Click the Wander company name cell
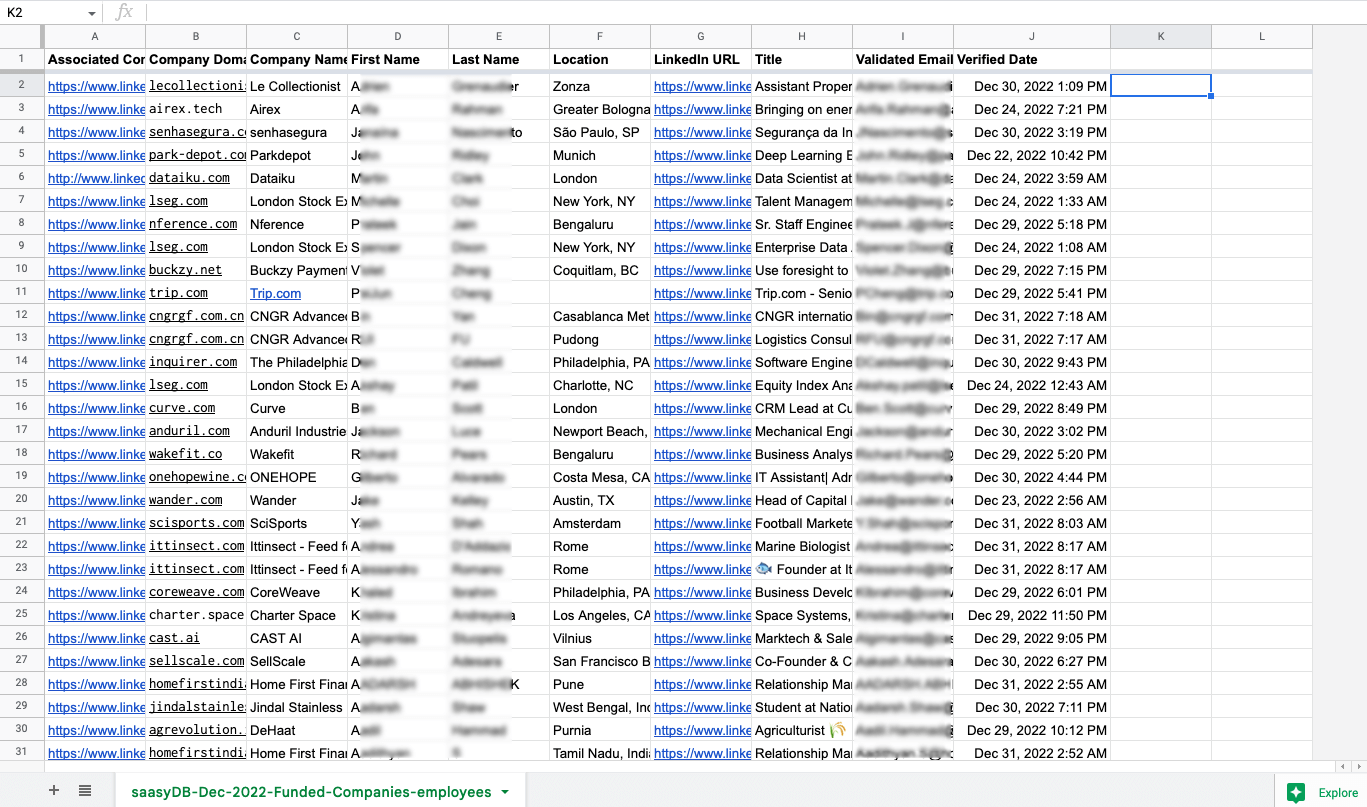 click(x=297, y=500)
